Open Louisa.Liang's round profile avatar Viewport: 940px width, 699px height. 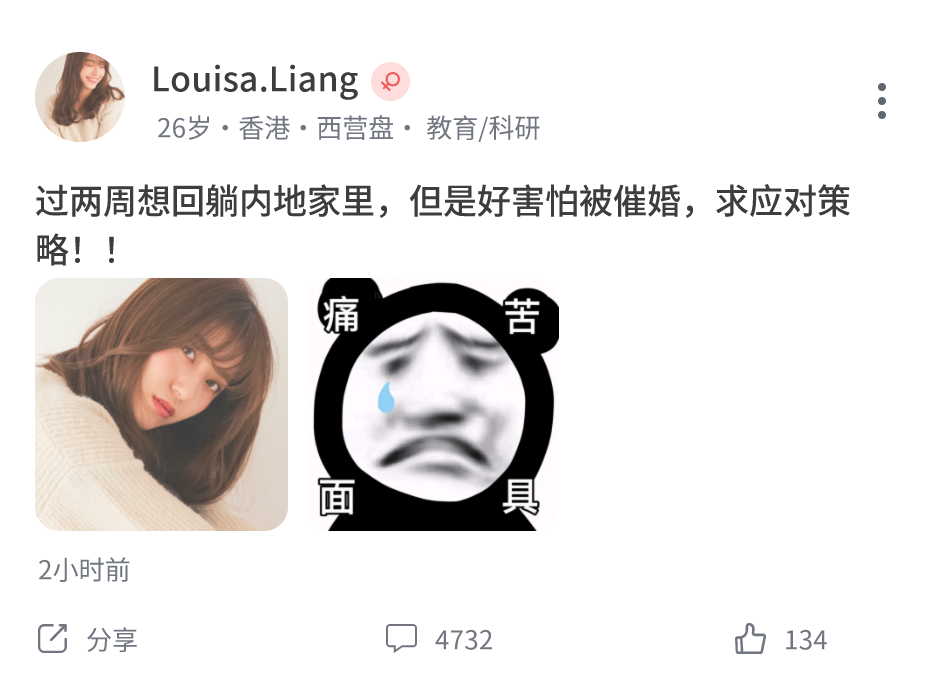80,97
